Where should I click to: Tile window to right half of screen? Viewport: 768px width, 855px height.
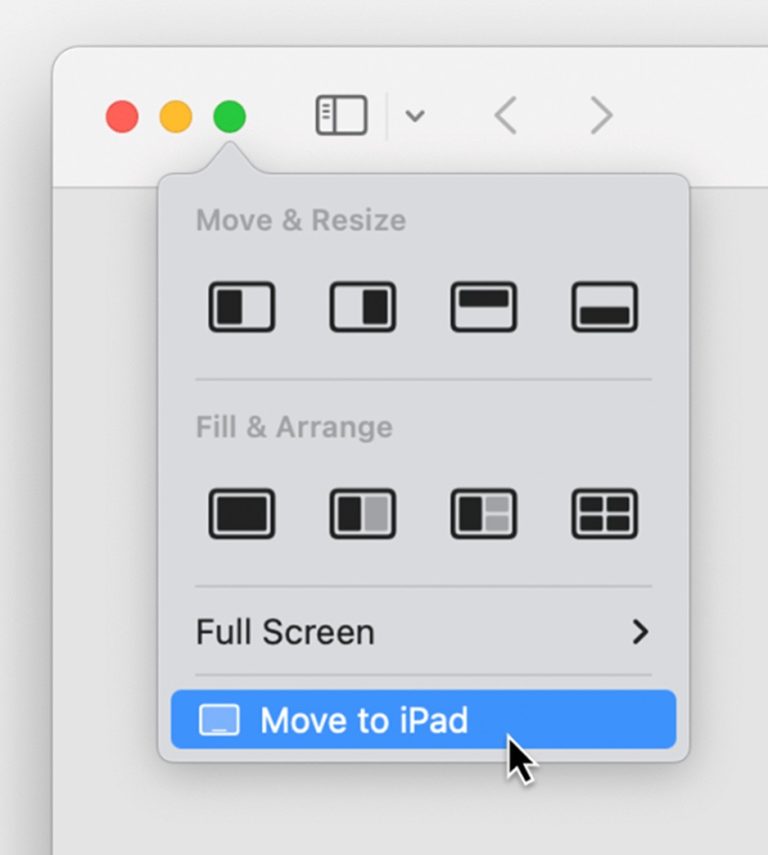pos(361,307)
